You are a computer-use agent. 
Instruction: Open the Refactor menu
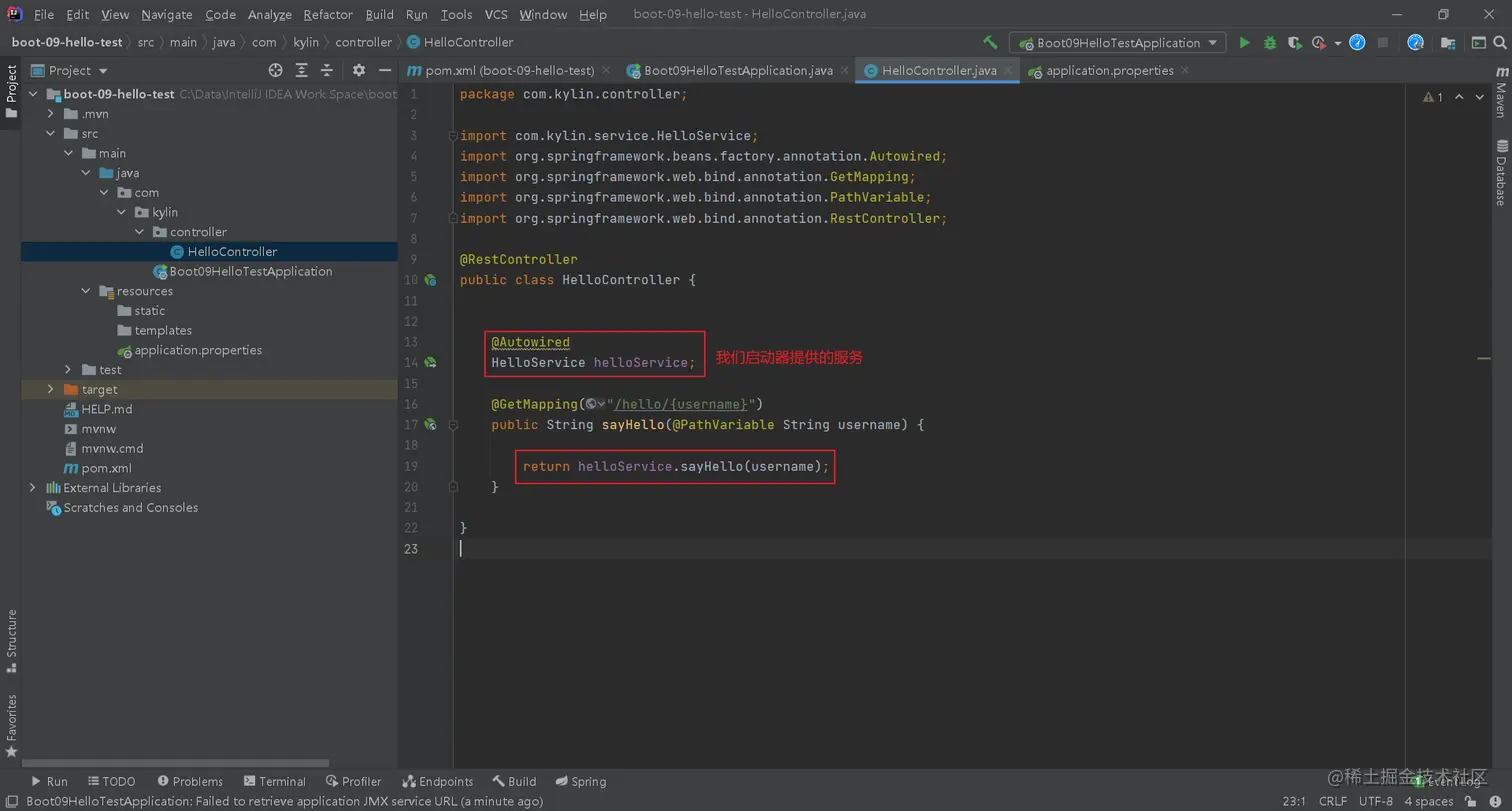328,14
